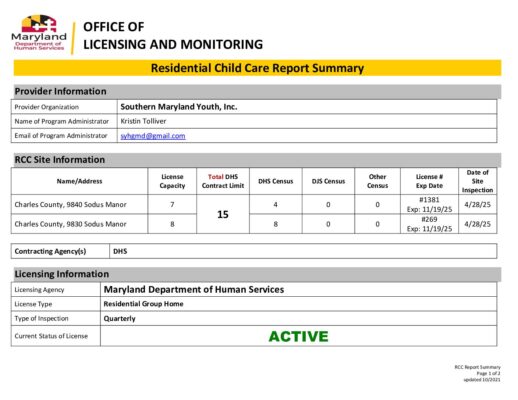Click the 'Email of Program Administrator' label

click(61, 136)
